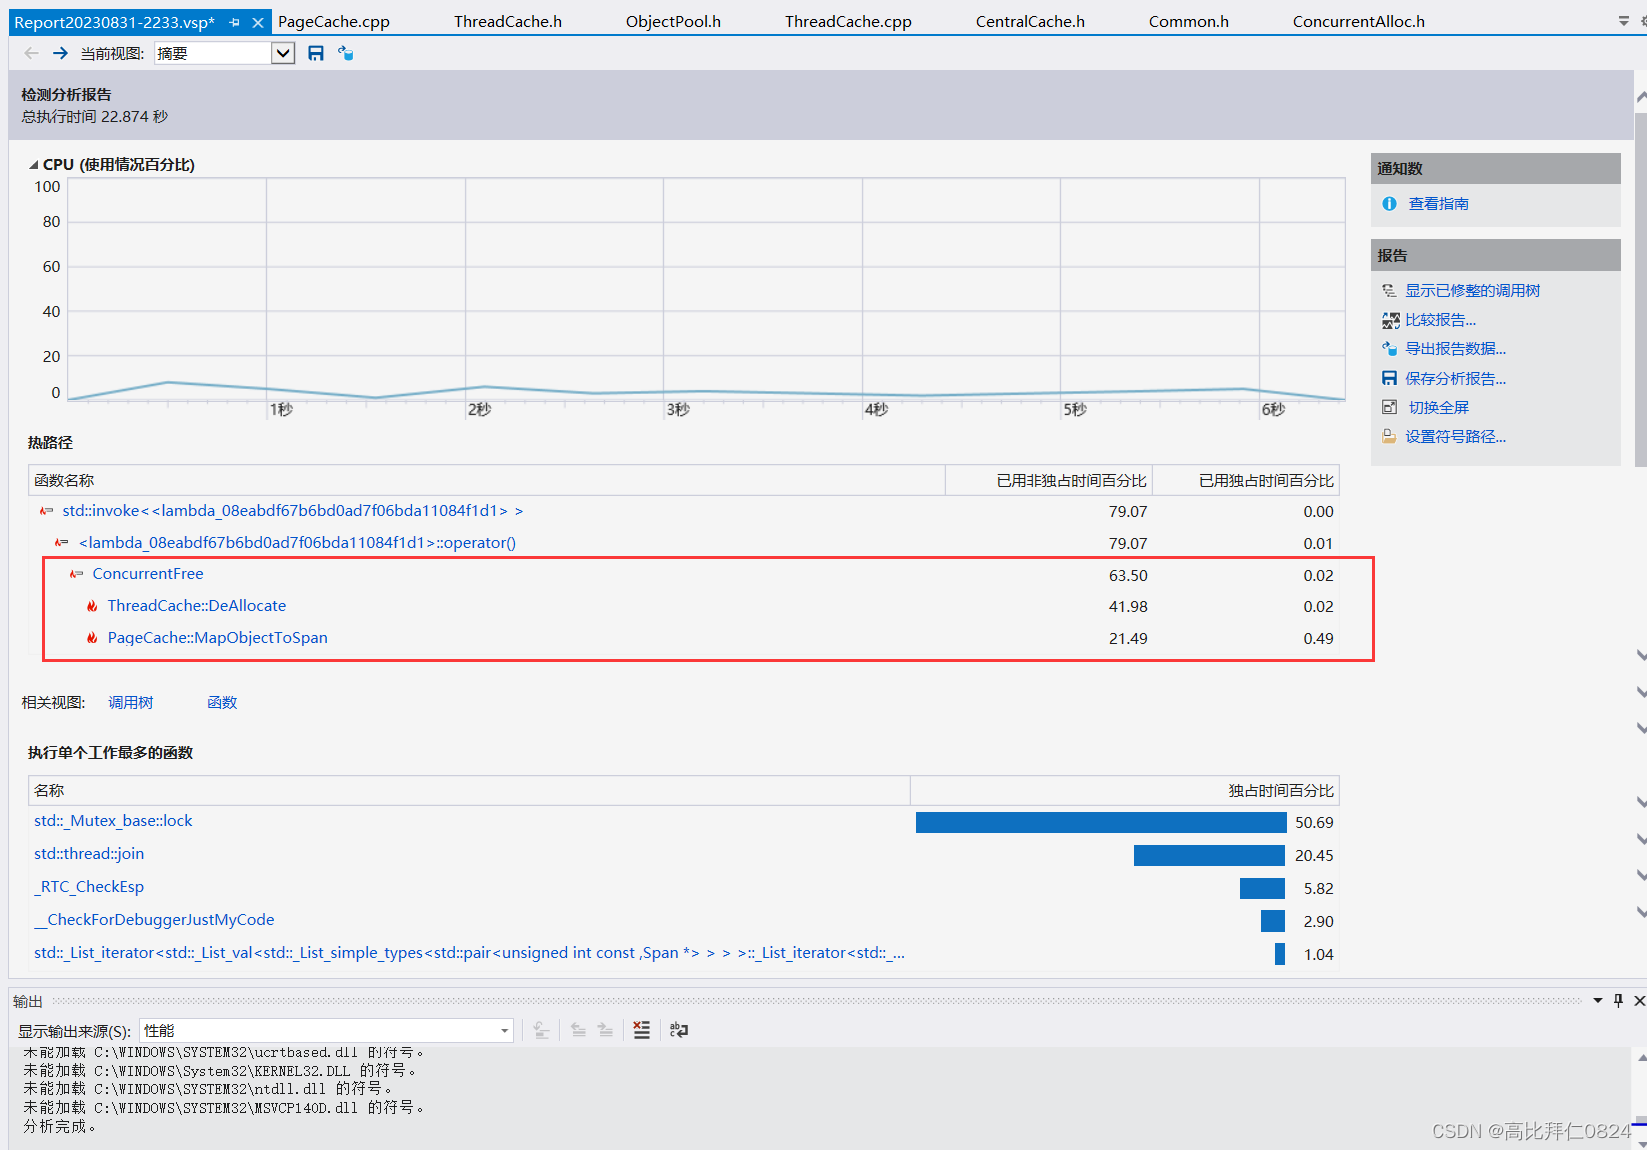Click the 50.69 exclusive time bar
Screen dimensions: 1647x1150
tap(1101, 822)
